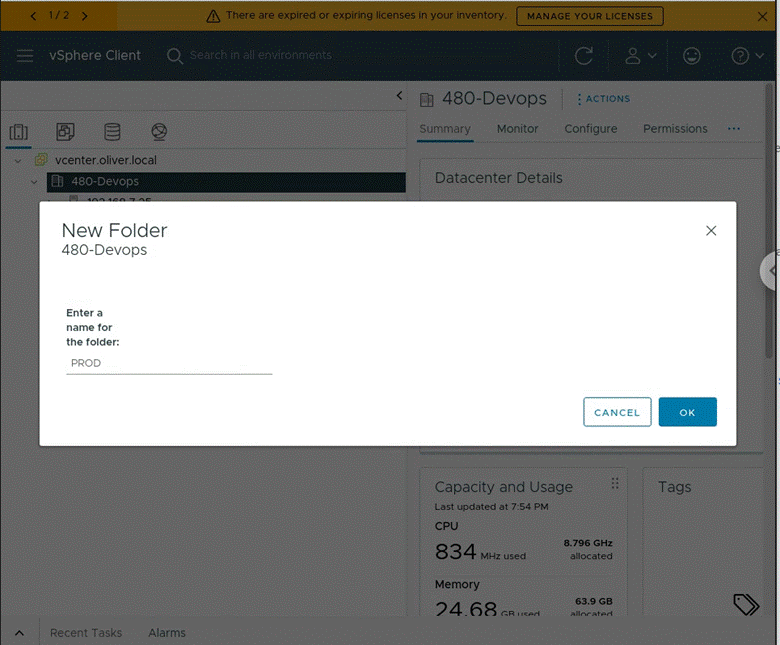Collapse 480-Devops datacenter node
The image size is (780, 645).
(34, 182)
